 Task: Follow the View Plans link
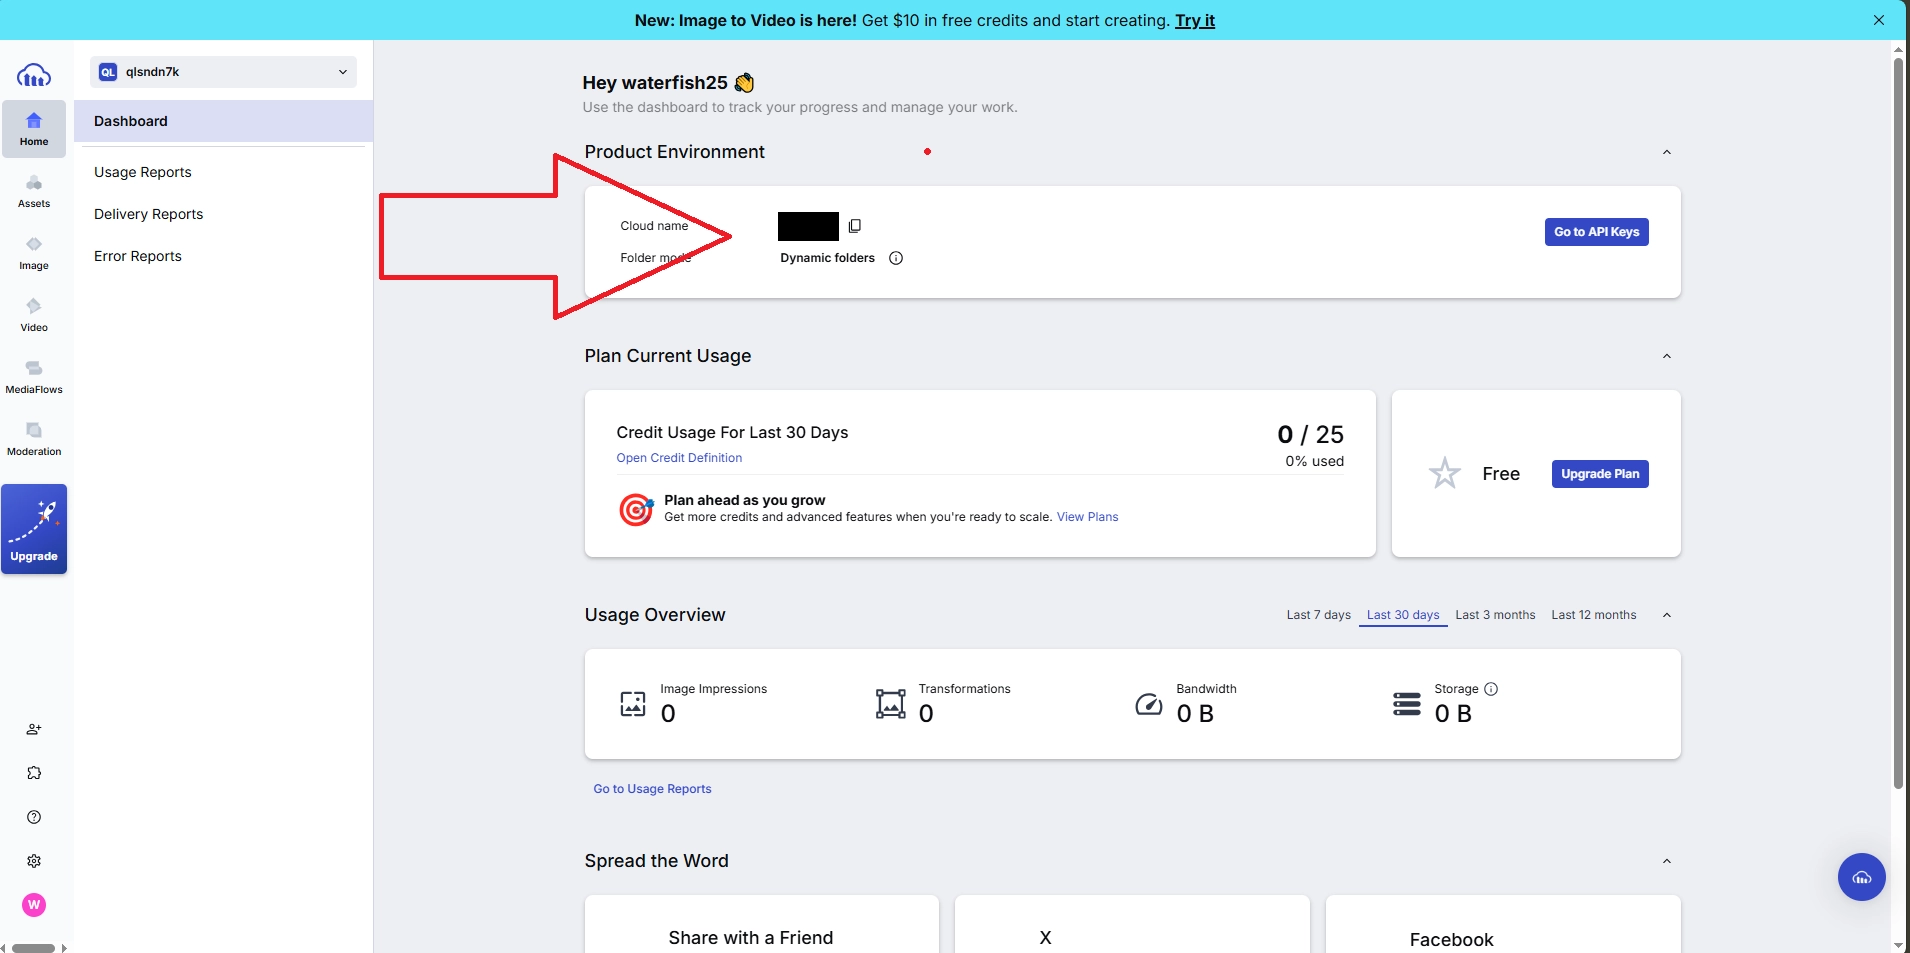tap(1087, 517)
